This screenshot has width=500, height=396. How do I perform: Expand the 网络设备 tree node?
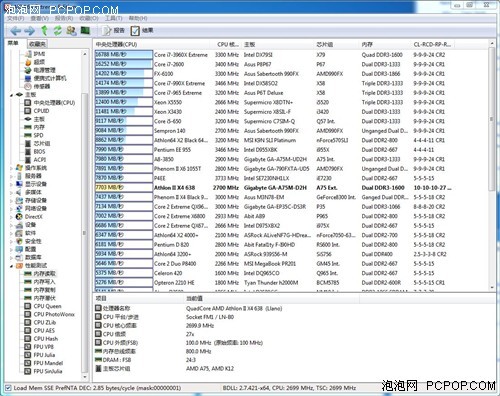coord(12,209)
